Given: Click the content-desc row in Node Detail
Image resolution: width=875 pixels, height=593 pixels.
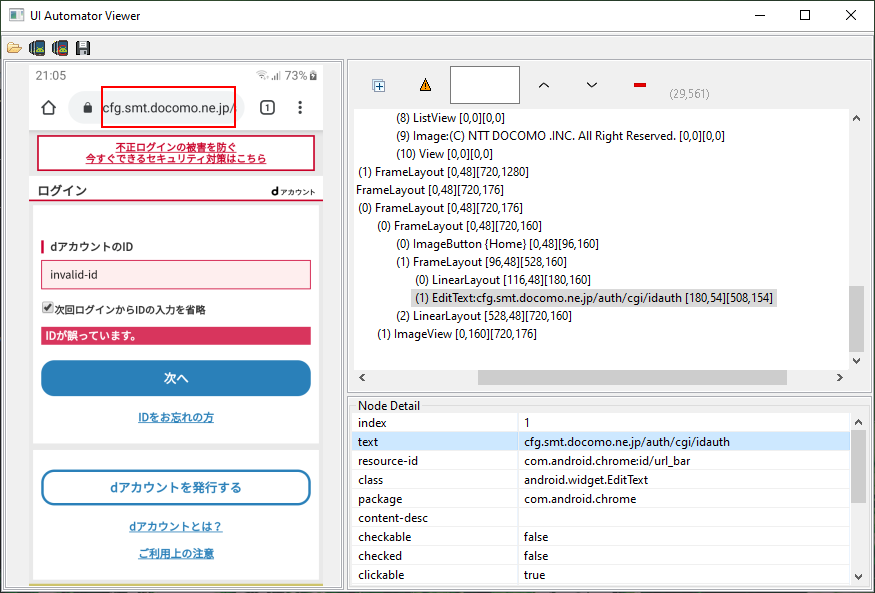Looking at the screenshot, I should [601, 518].
